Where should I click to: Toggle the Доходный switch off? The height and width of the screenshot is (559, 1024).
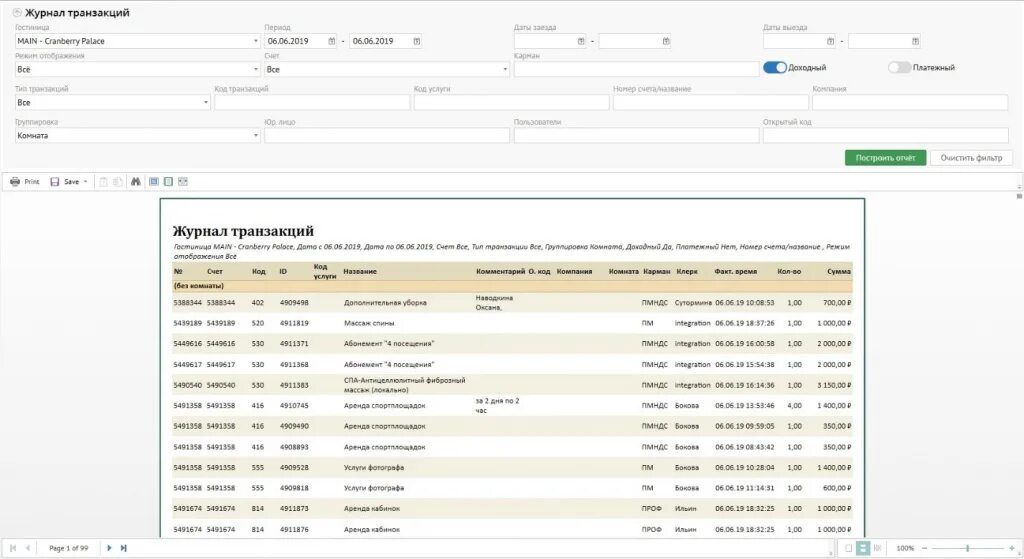click(775, 67)
